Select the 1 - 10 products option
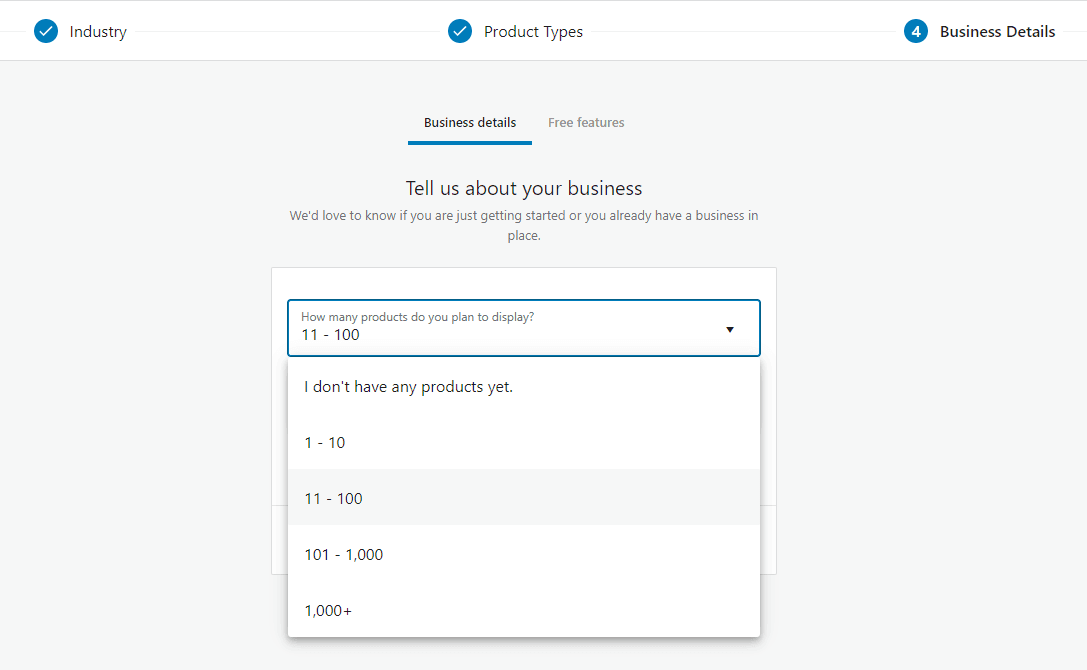Viewport: 1087px width, 670px height. click(325, 442)
